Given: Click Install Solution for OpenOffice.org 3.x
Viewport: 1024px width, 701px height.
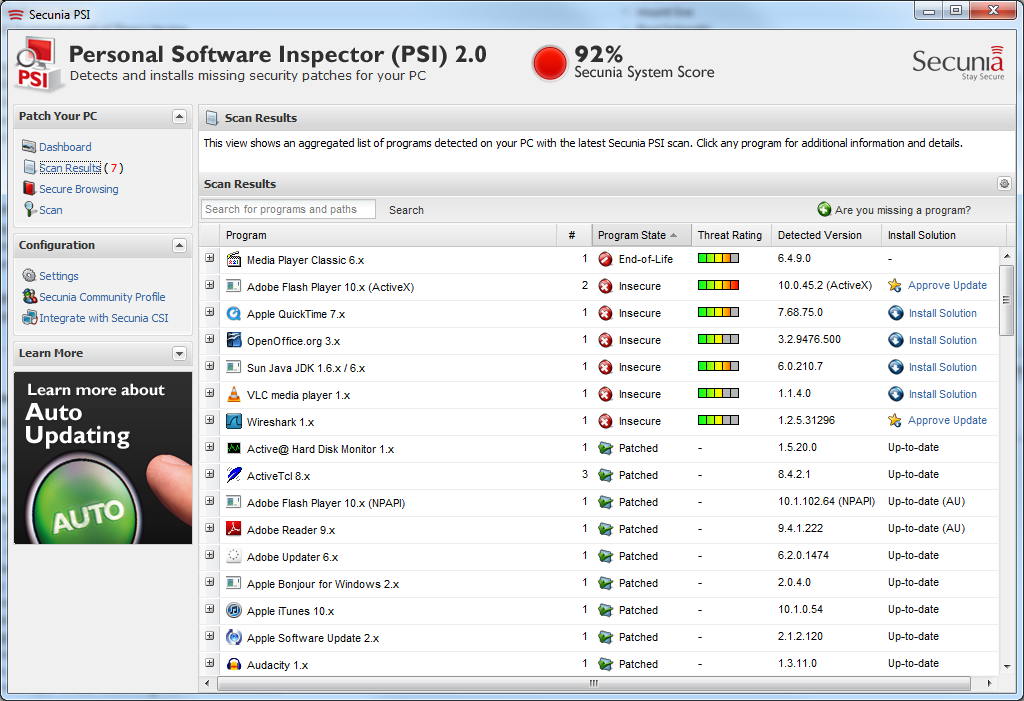Looking at the screenshot, I should [x=942, y=340].
